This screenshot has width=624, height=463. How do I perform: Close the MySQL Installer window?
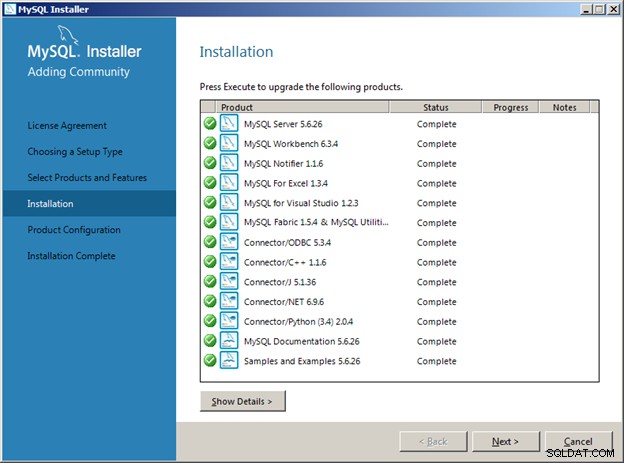click(x=613, y=9)
